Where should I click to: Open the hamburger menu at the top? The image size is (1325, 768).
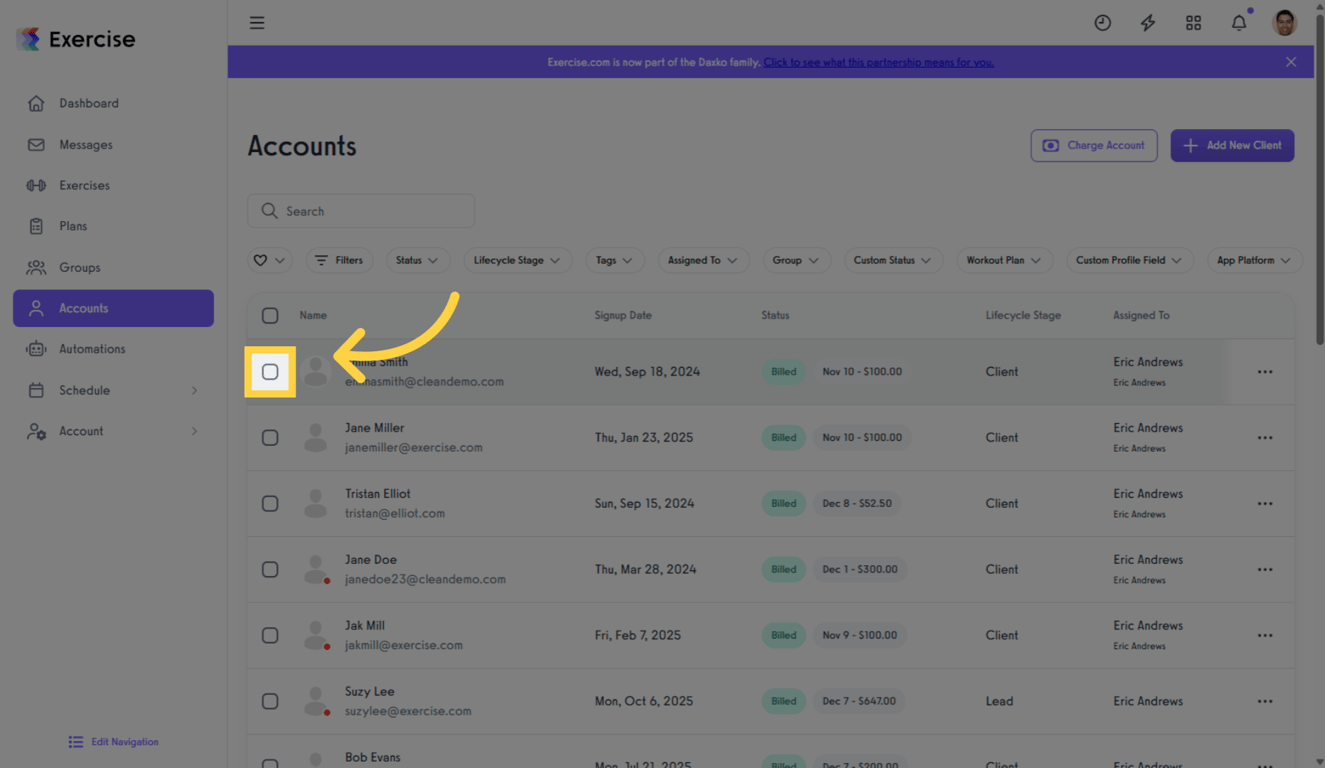point(257,22)
